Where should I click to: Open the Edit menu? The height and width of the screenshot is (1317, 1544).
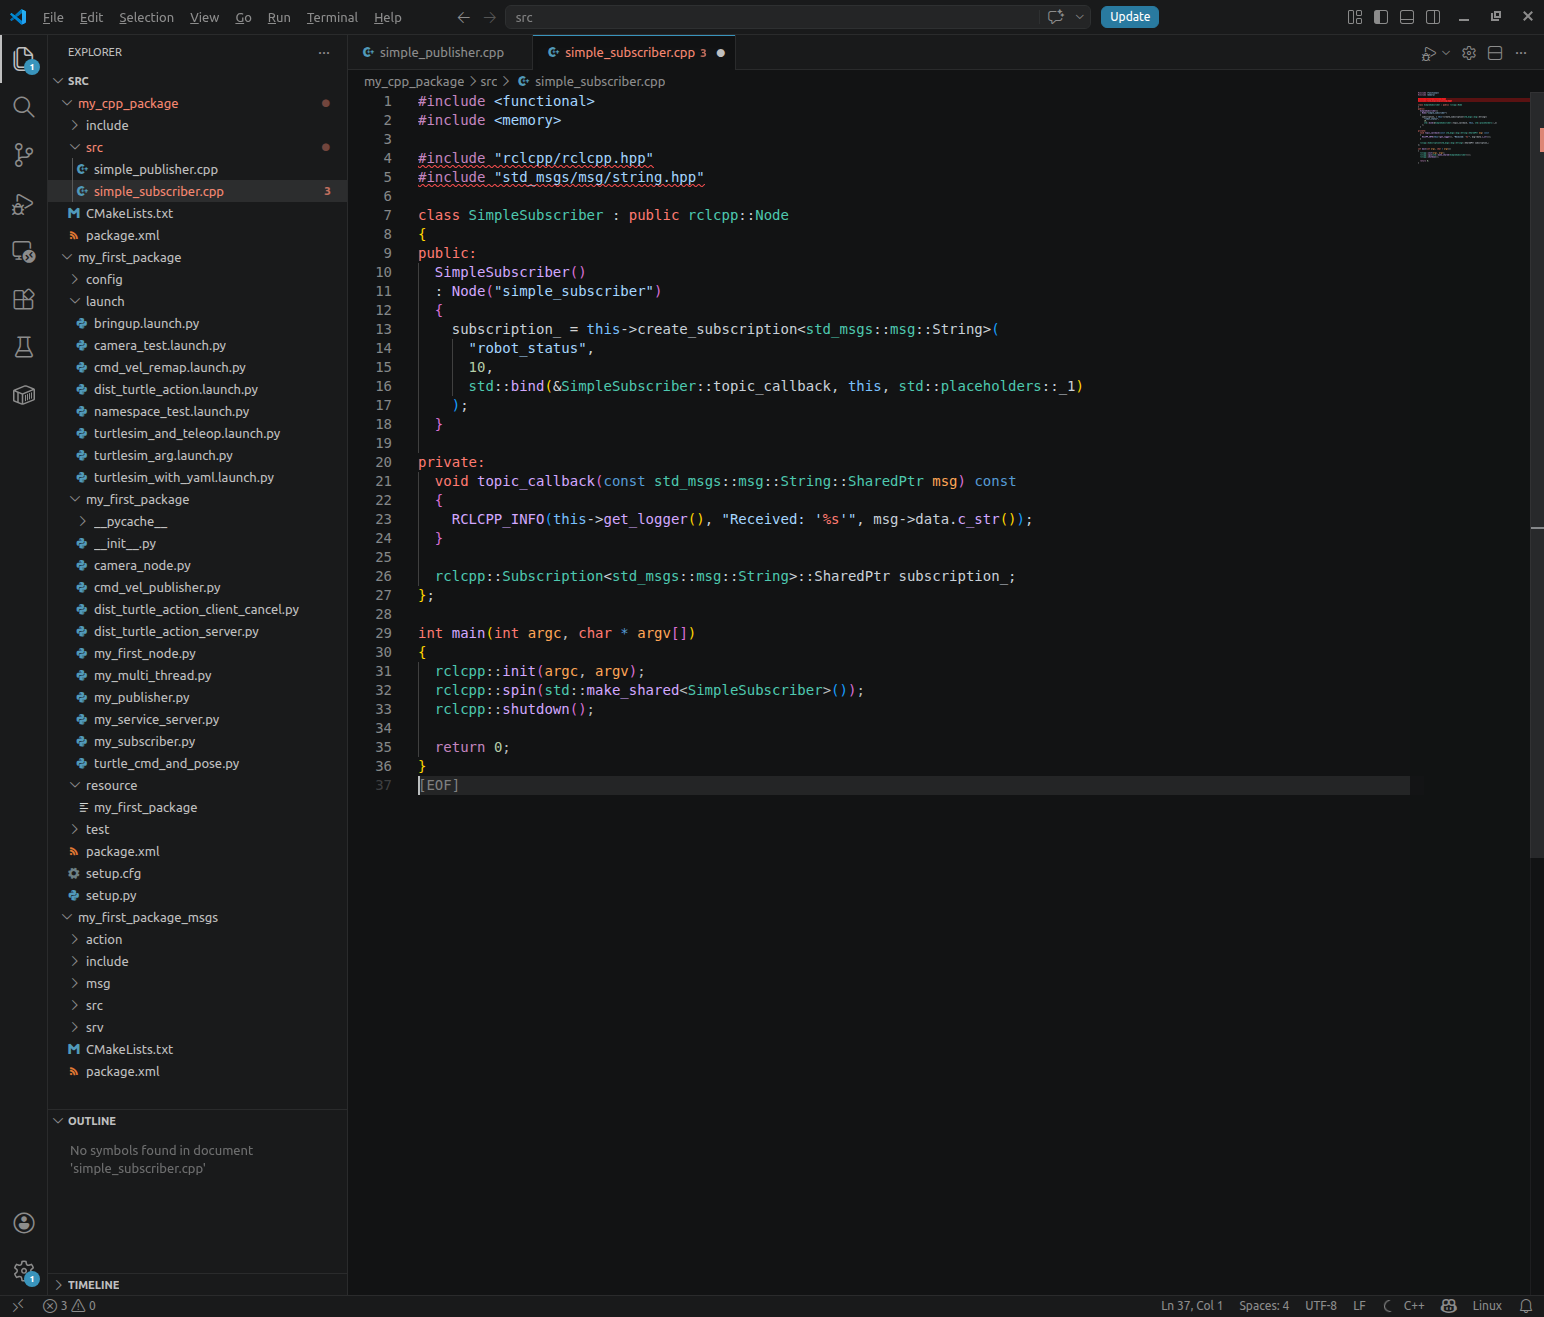pos(91,17)
